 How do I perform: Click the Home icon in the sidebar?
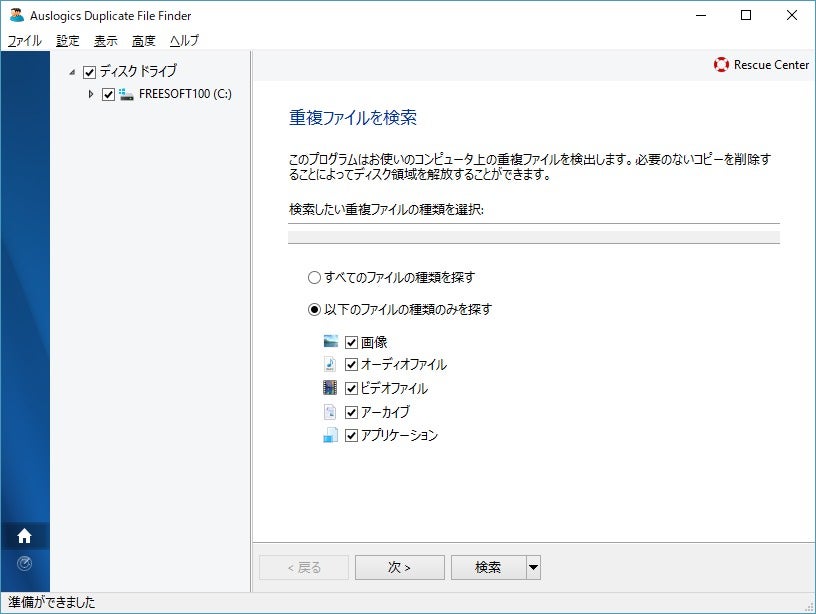[x=24, y=535]
